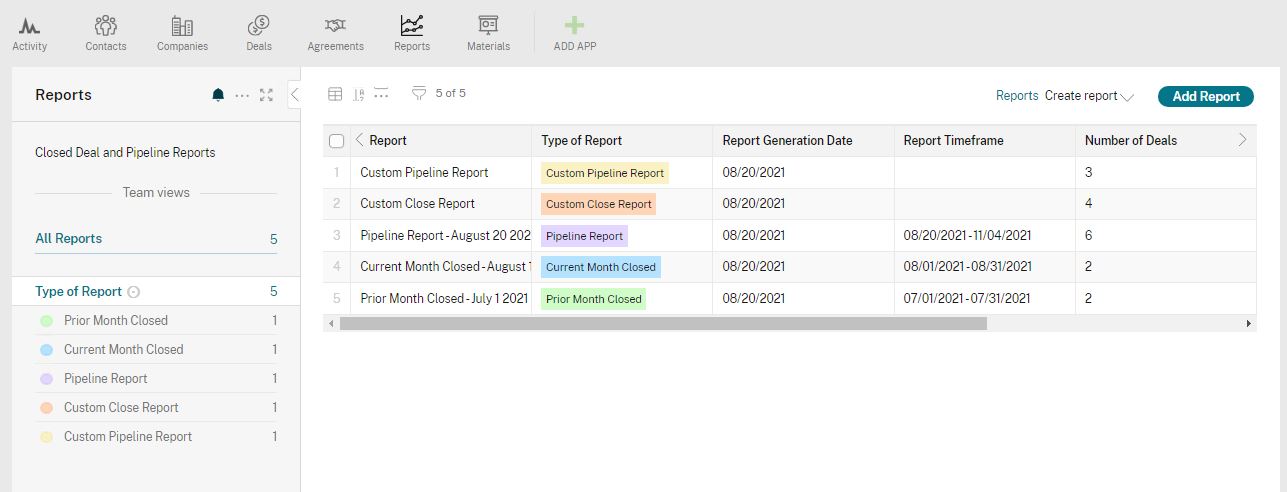1287x492 pixels.
Task: Click the table view icon
Action: [336, 94]
